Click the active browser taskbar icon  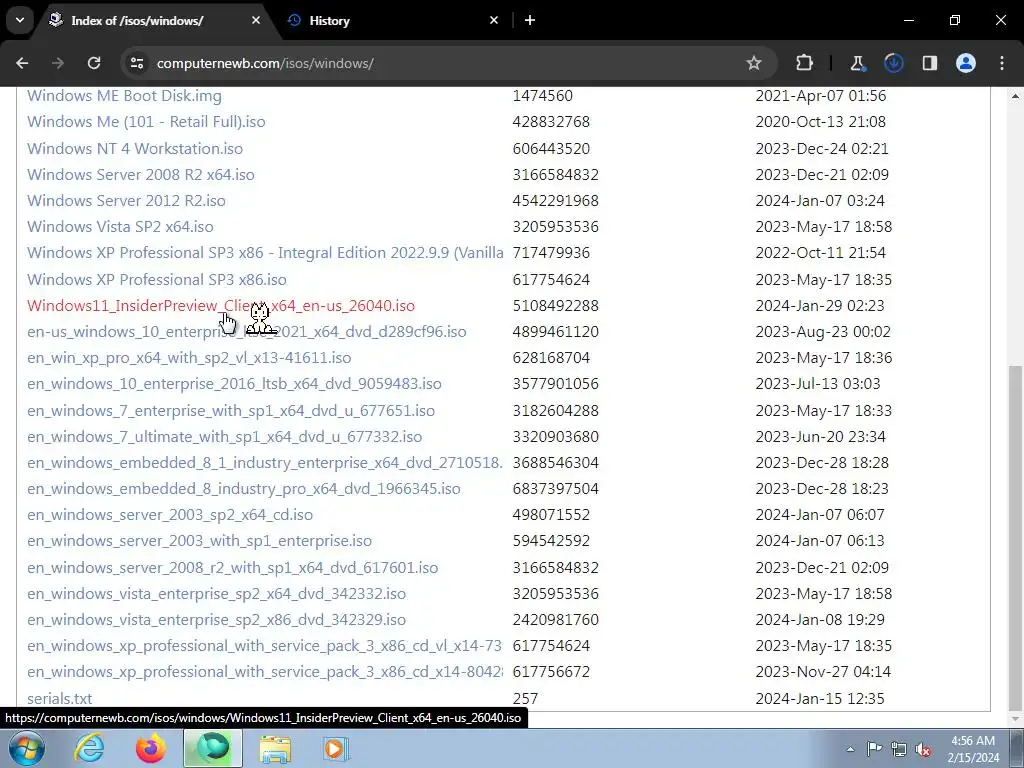[213, 748]
